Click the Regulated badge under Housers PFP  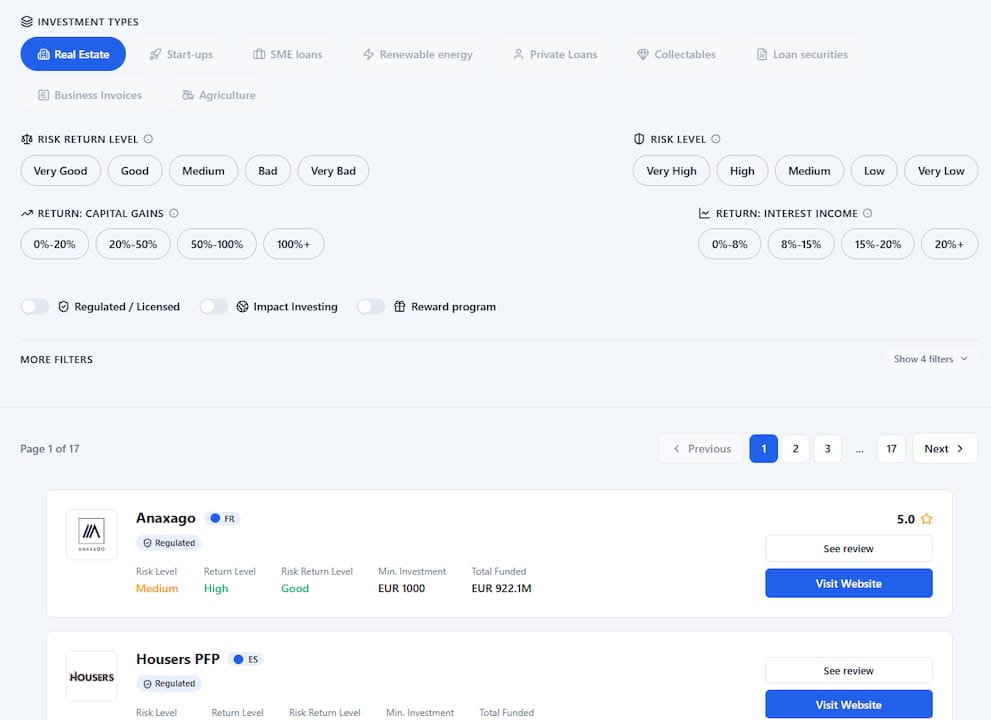coord(169,684)
